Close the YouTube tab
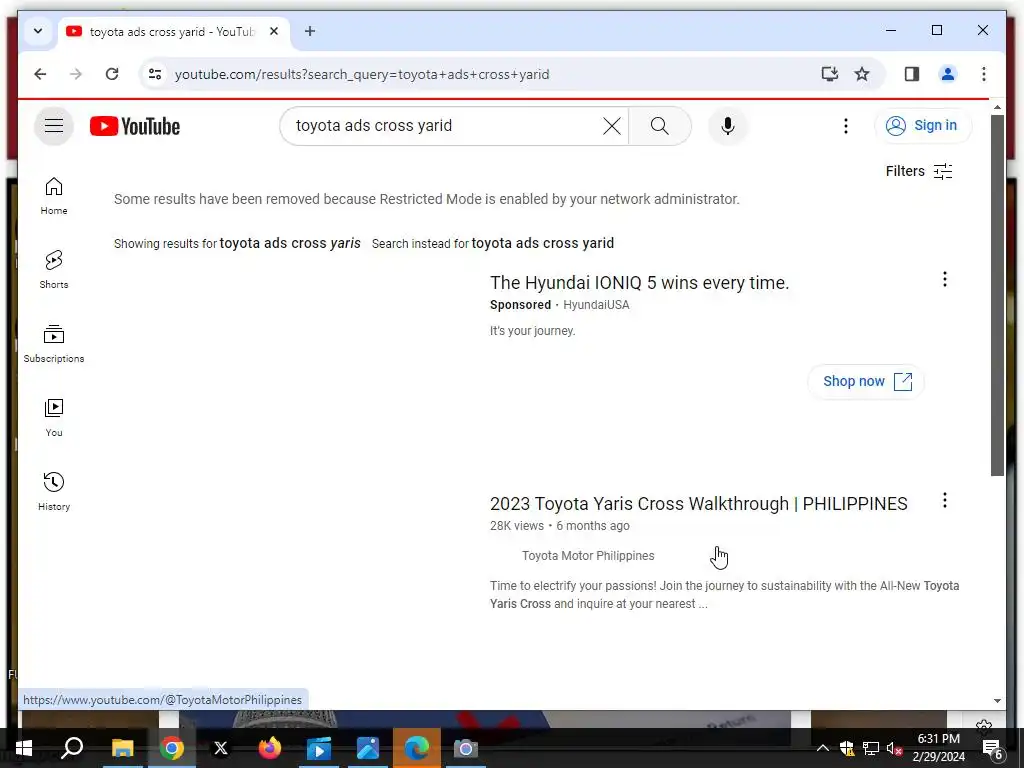Screen dimensions: 1024x768 [x=274, y=31]
